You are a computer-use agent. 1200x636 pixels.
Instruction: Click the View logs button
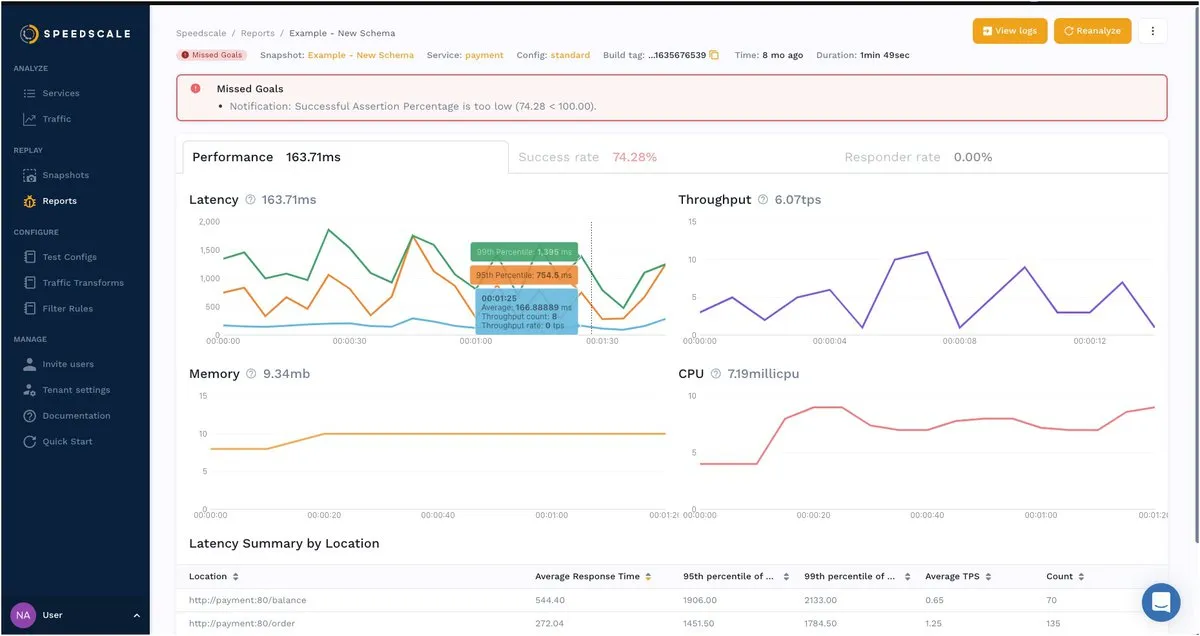(x=1009, y=31)
